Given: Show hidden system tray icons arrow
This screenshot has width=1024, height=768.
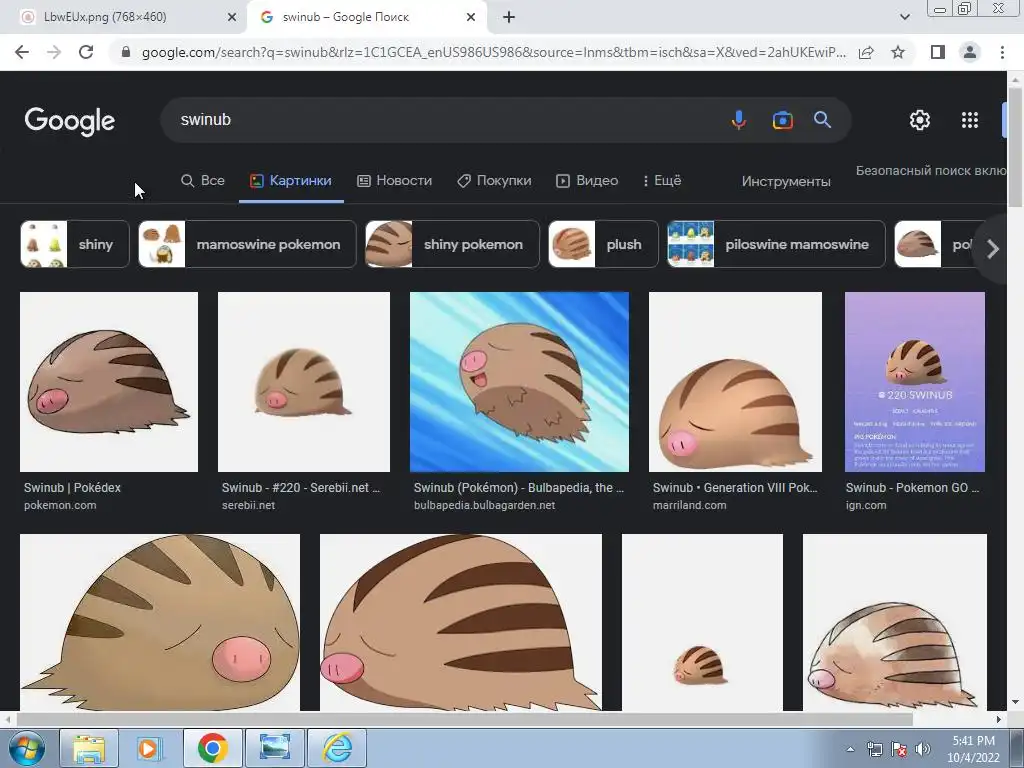Looking at the screenshot, I should [x=850, y=749].
